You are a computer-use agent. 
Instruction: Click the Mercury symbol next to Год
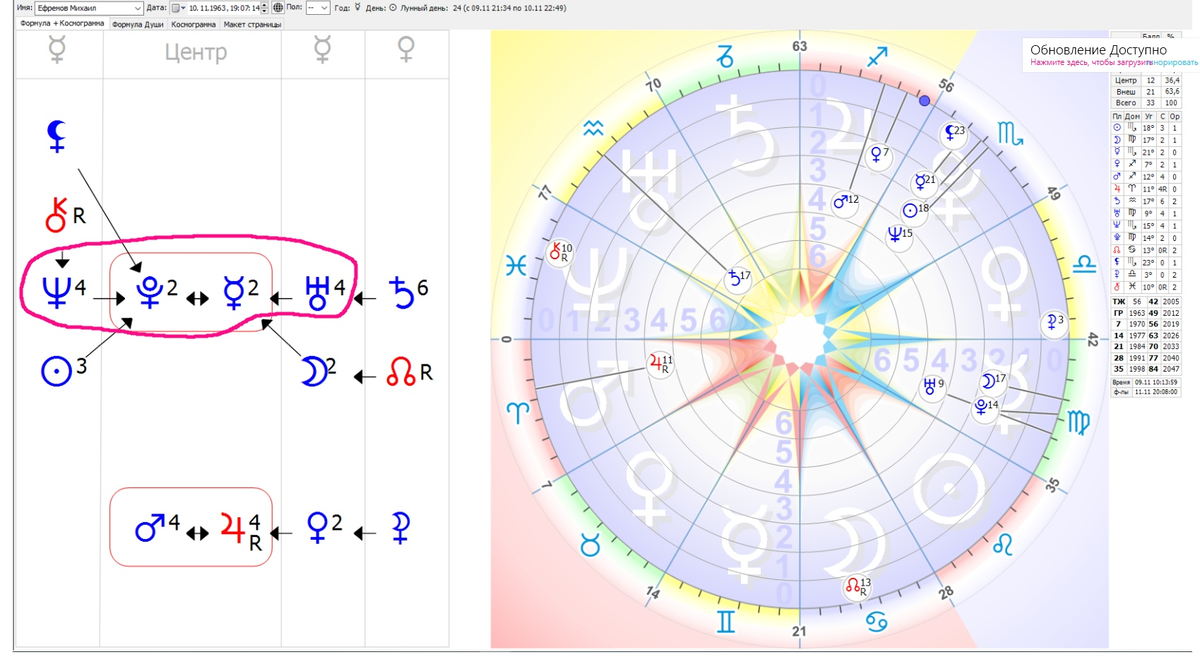(x=357, y=7)
